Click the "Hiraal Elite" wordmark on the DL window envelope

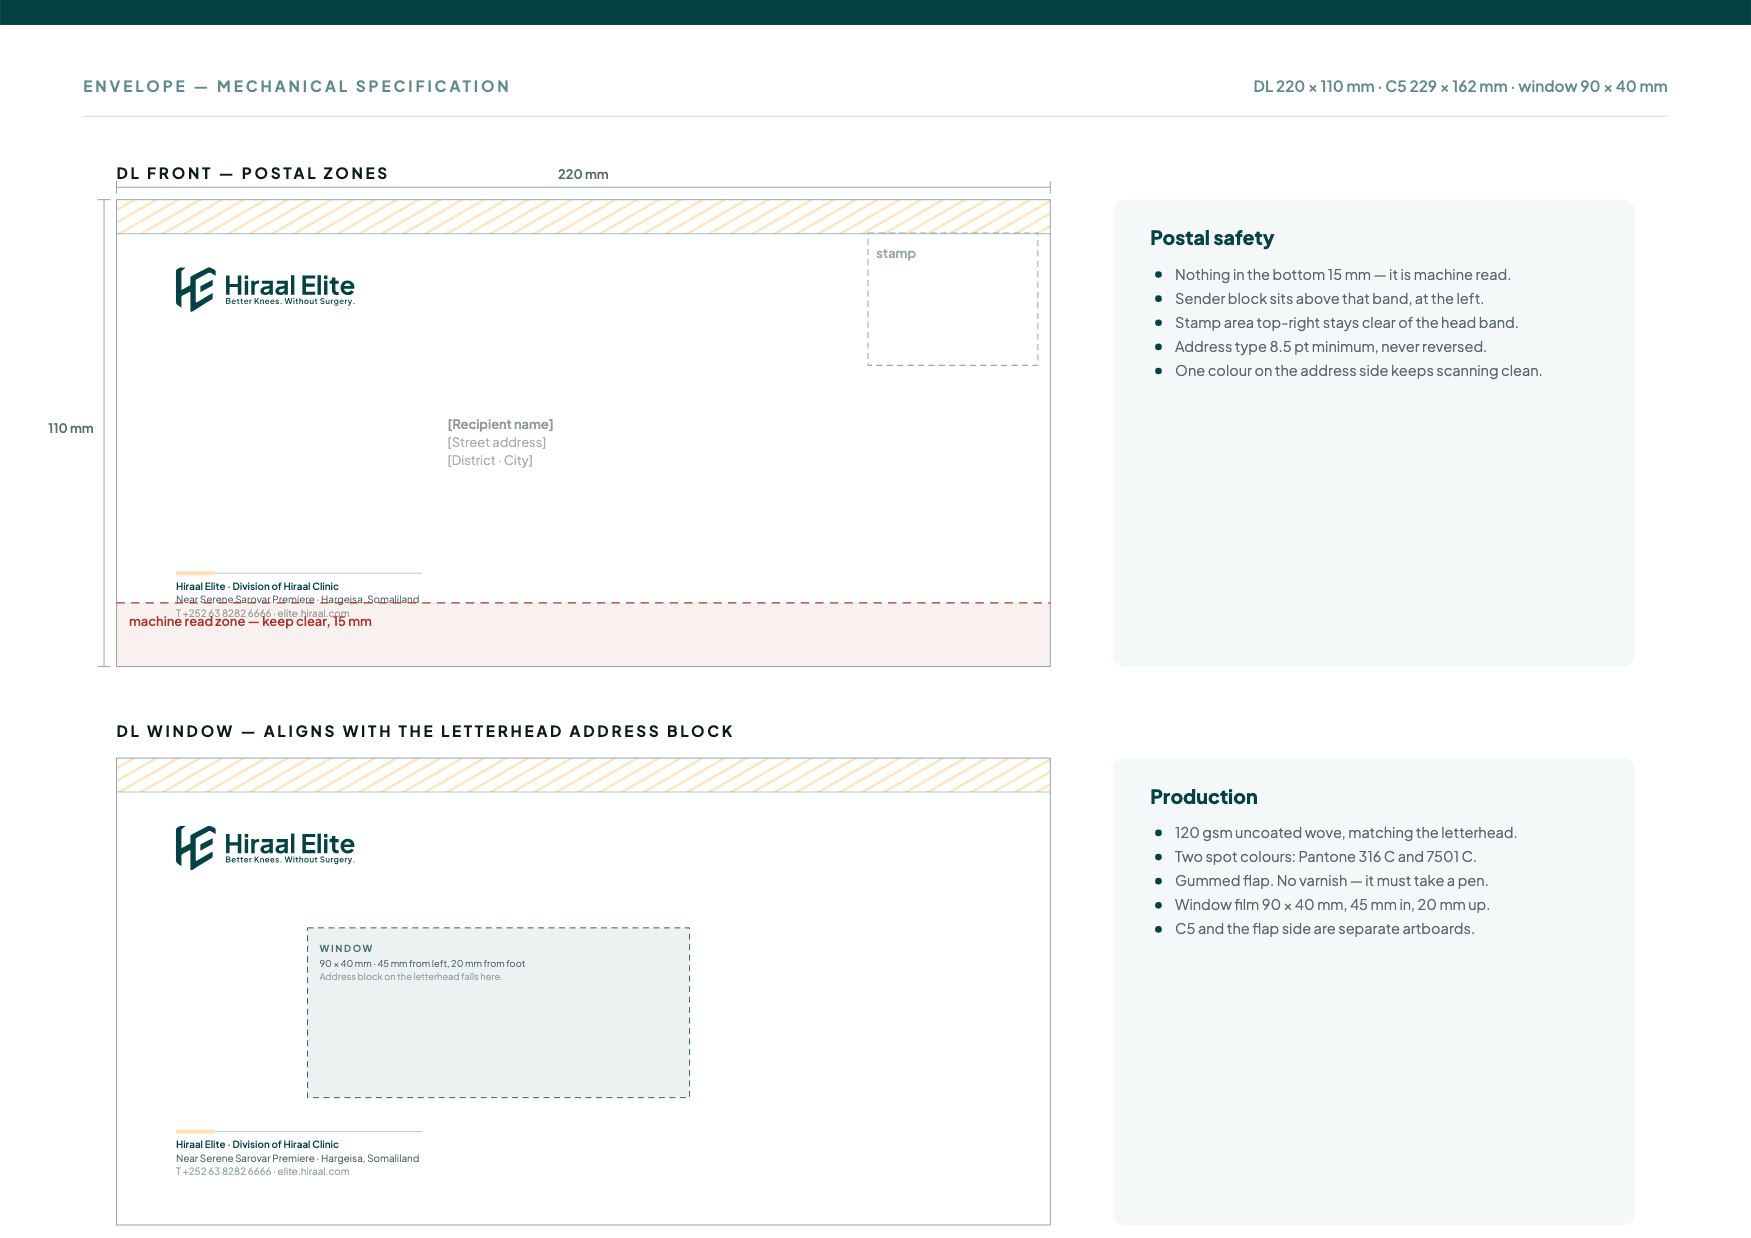click(x=290, y=844)
